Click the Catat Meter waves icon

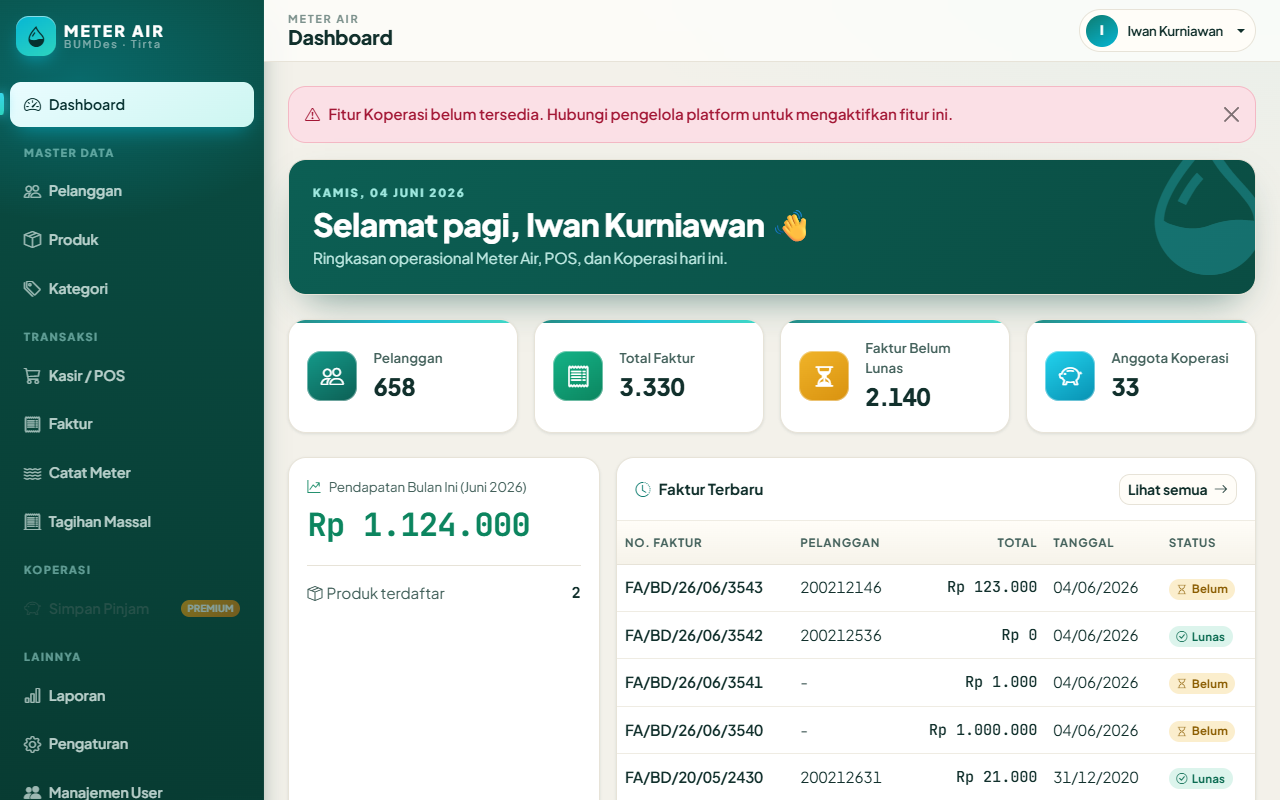(32, 473)
